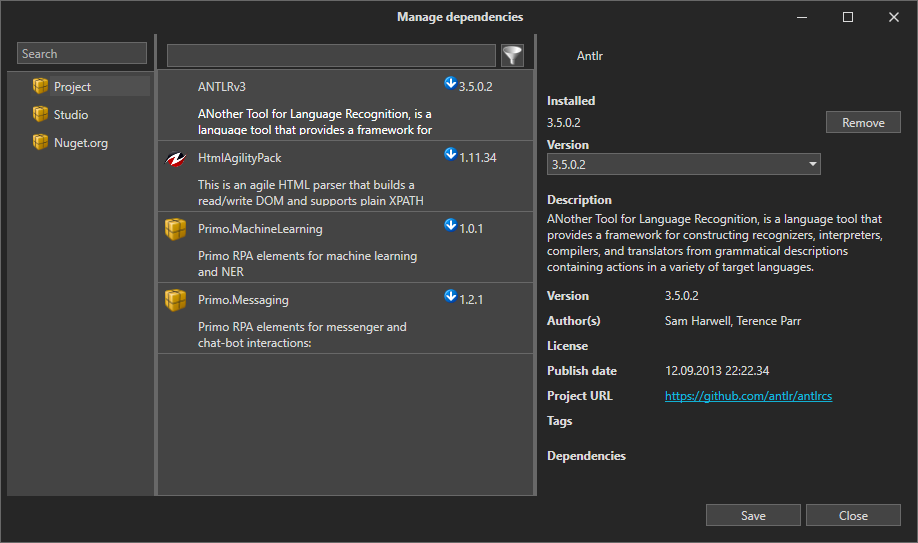Click the version number 1.0.1
Viewport: 918px width, 543px height.
pyautogui.click(x=471, y=228)
